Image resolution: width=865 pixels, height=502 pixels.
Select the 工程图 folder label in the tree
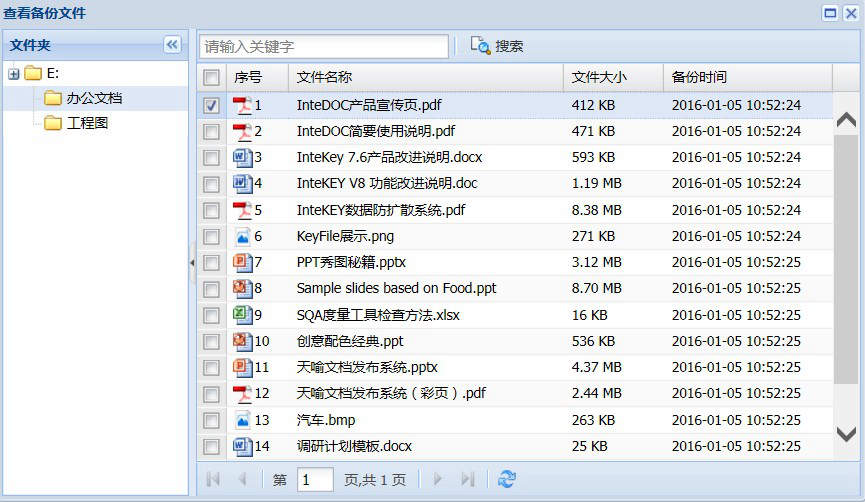click(87, 123)
